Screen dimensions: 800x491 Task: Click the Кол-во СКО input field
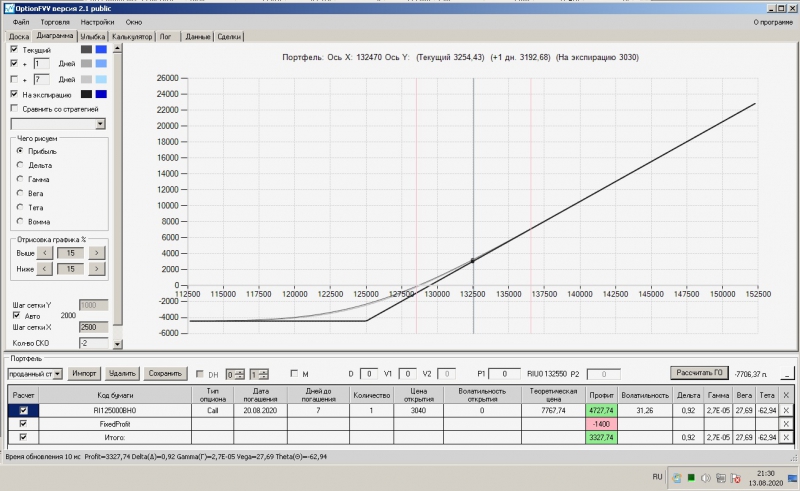(93, 342)
